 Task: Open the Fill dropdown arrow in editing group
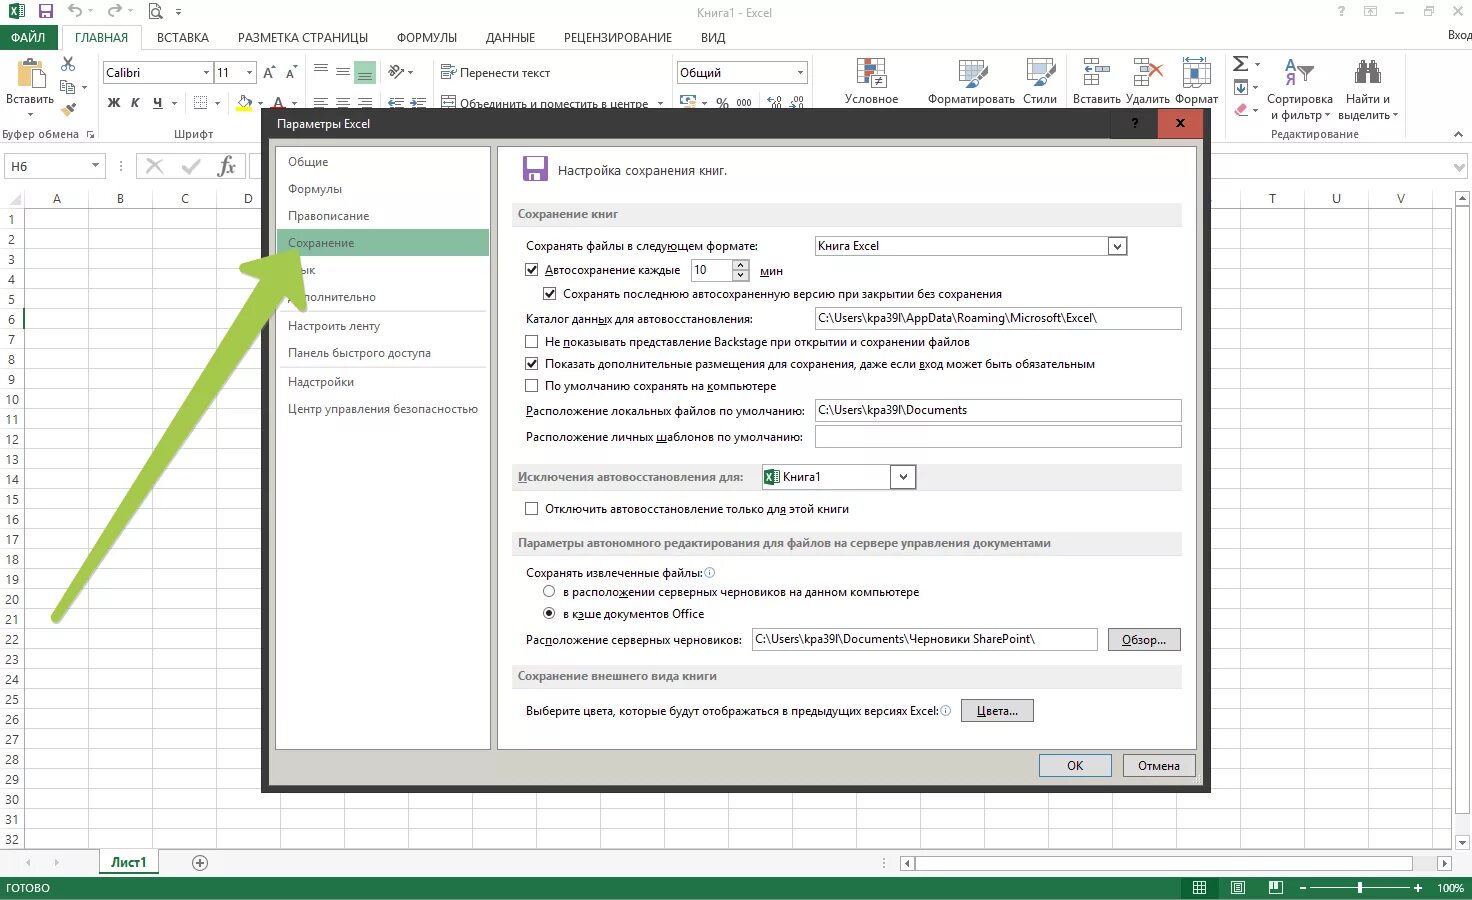[x=1255, y=87]
